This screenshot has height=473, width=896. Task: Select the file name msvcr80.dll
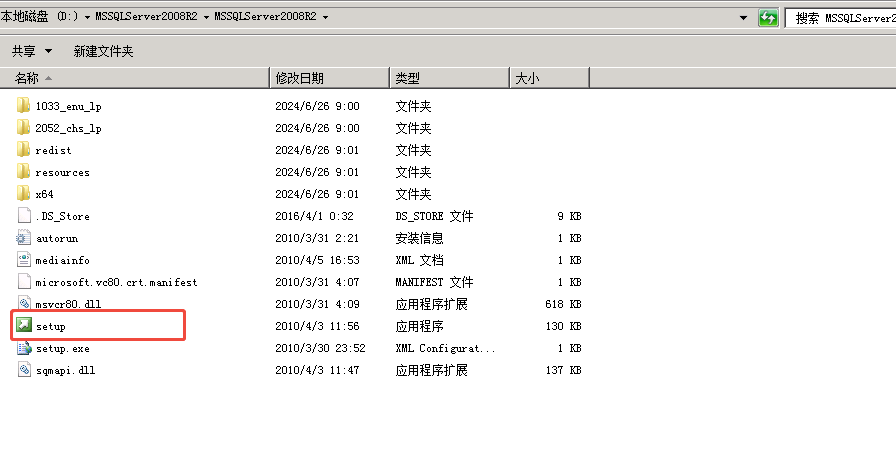pos(68,304)
